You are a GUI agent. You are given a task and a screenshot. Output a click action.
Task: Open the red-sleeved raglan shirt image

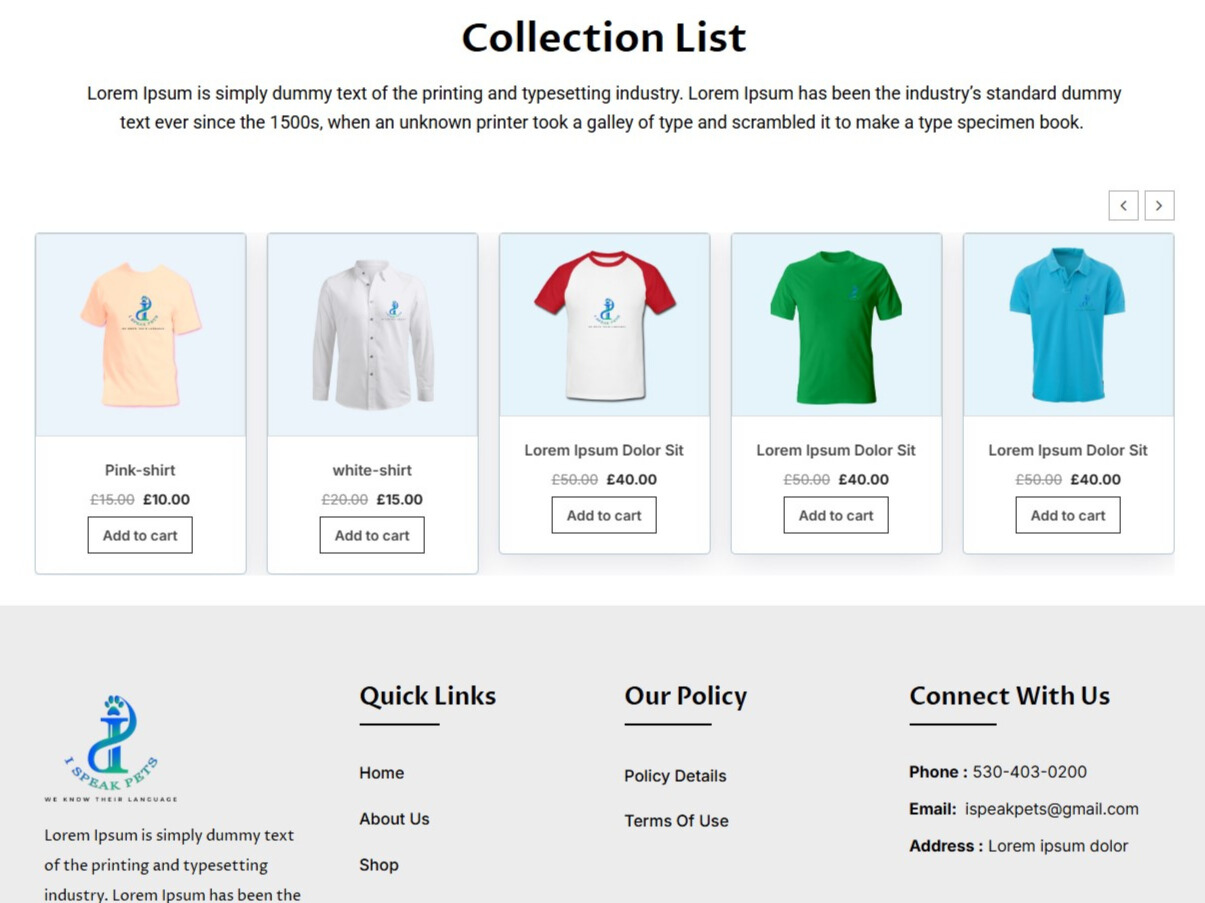pyautogui.click(x=604, y=324)
